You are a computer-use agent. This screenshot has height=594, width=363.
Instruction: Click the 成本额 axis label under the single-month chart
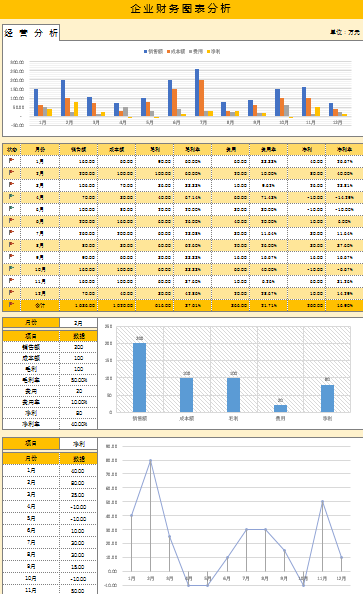186,419
